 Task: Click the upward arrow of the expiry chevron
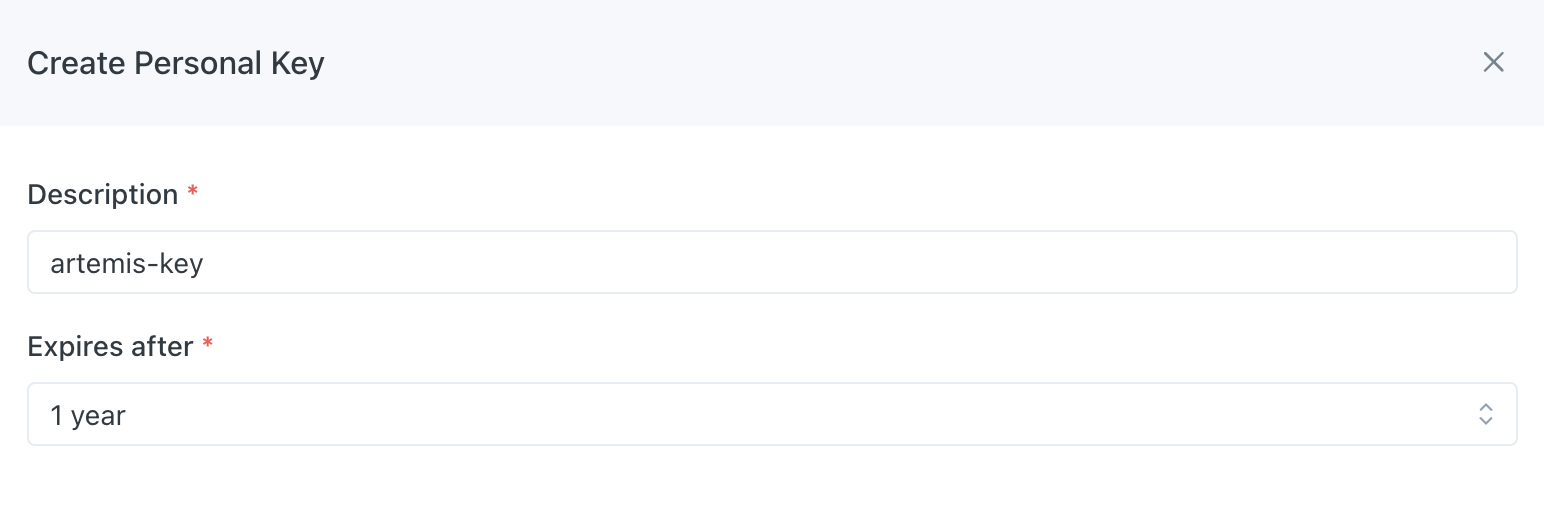(x=1486, y=407)
